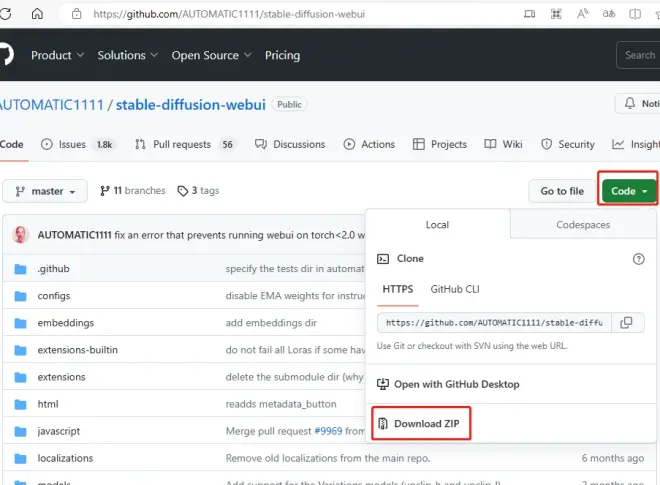
Task: Click the Notifications bell button
Action: [638, 103]
